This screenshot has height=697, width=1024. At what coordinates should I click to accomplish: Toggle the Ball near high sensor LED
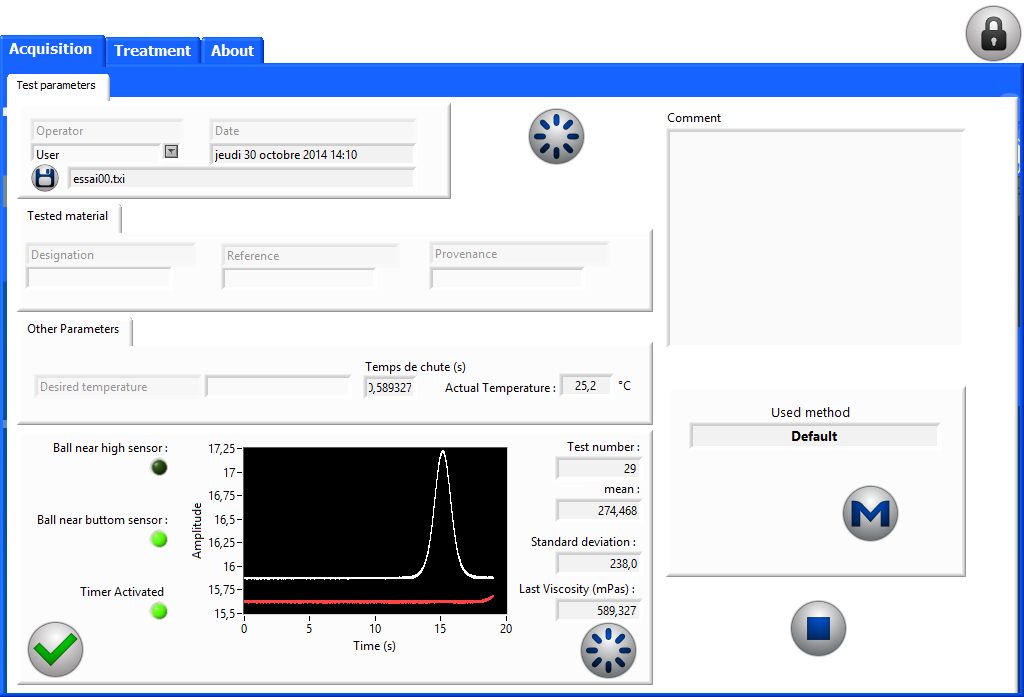[x=158, y=467]
